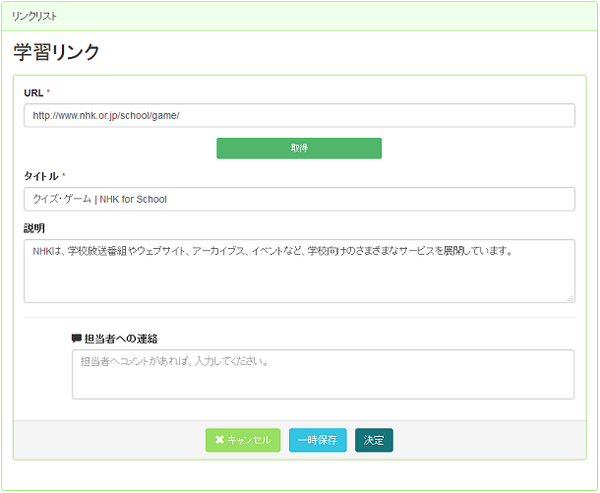Click the URL input field
This screenshot has height=493, width=600.
click(299, 115)
